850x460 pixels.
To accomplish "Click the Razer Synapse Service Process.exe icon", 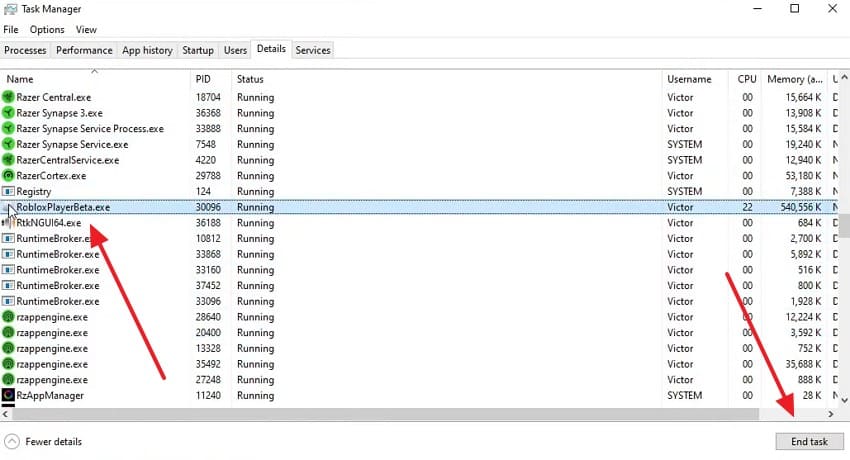I will [x=8, y=129].
